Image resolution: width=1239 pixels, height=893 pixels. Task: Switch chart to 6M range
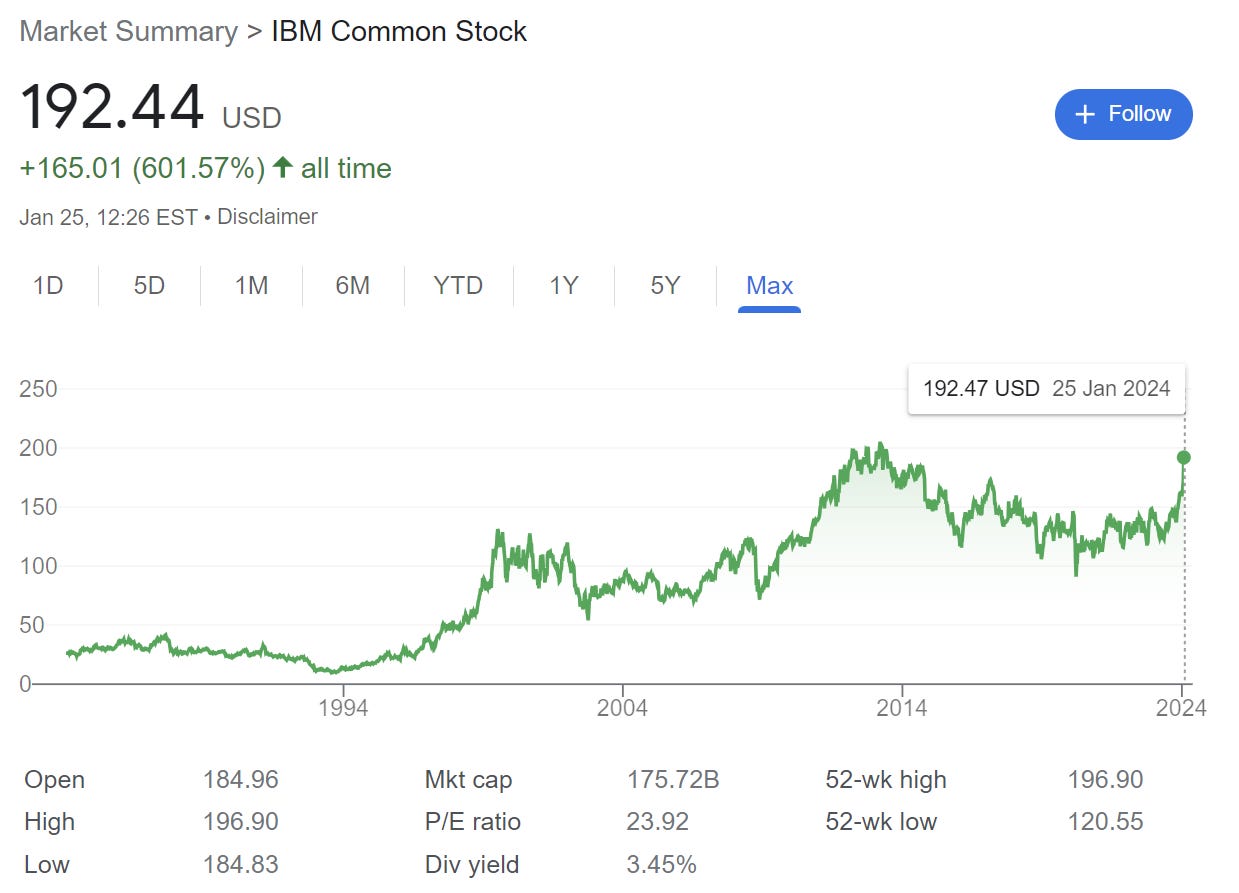click(x=352, y=286)
